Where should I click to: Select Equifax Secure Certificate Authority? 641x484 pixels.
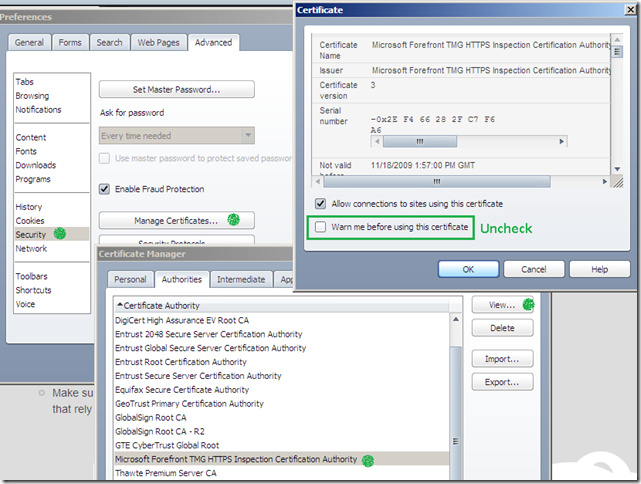pyautogui.click(x=281, y=390)
